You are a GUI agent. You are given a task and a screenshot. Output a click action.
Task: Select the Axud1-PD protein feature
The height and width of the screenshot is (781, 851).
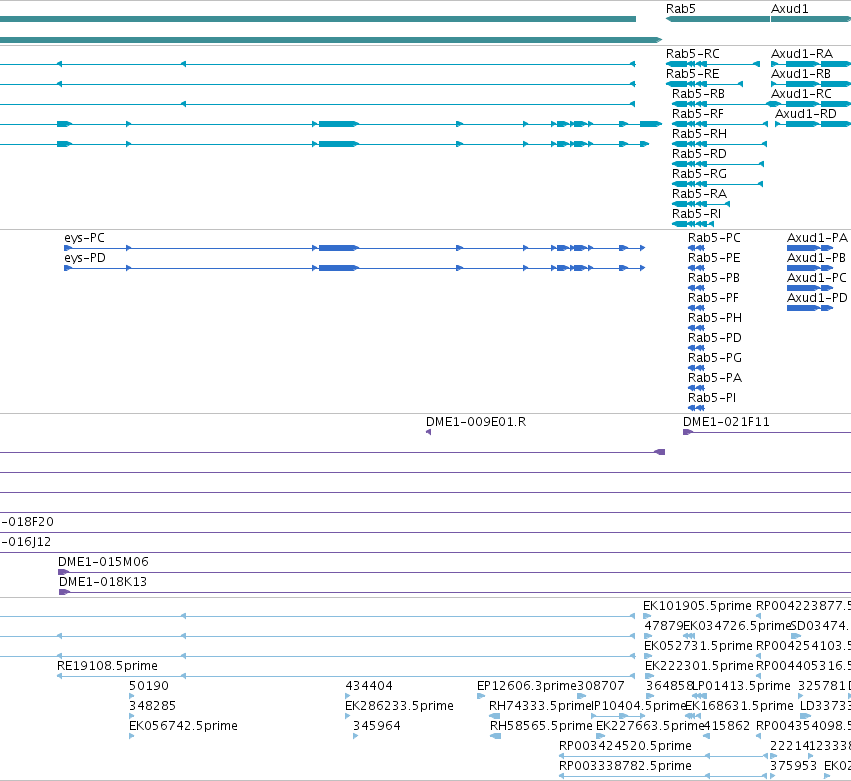pyautogui.click(x=817, y=299)
